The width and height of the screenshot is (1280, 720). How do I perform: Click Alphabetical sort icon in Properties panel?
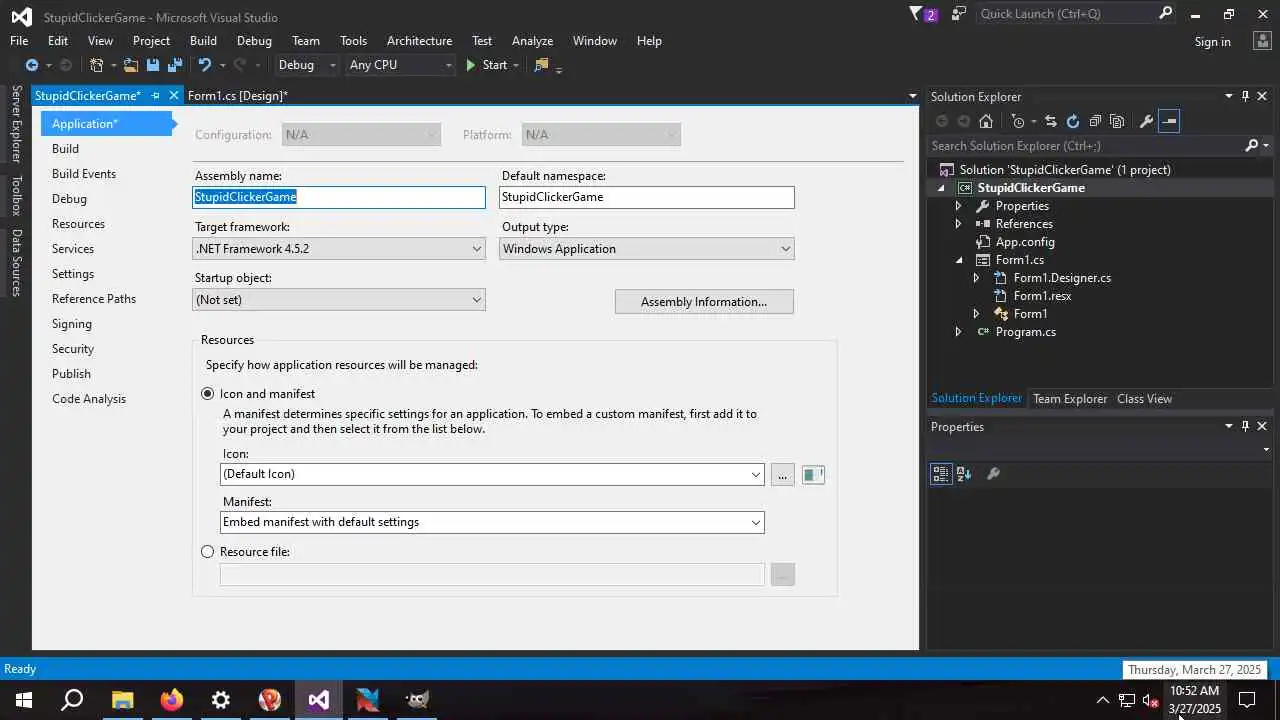pos(964,474)
